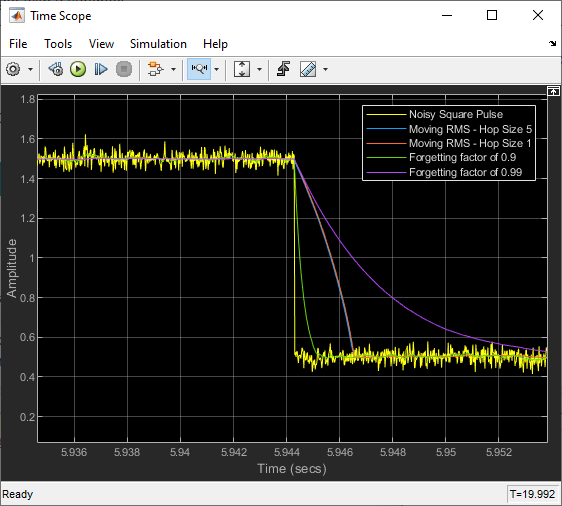
Task: Toggle the Cursor Measurements ruler icon
Action: tap(308, 69)
